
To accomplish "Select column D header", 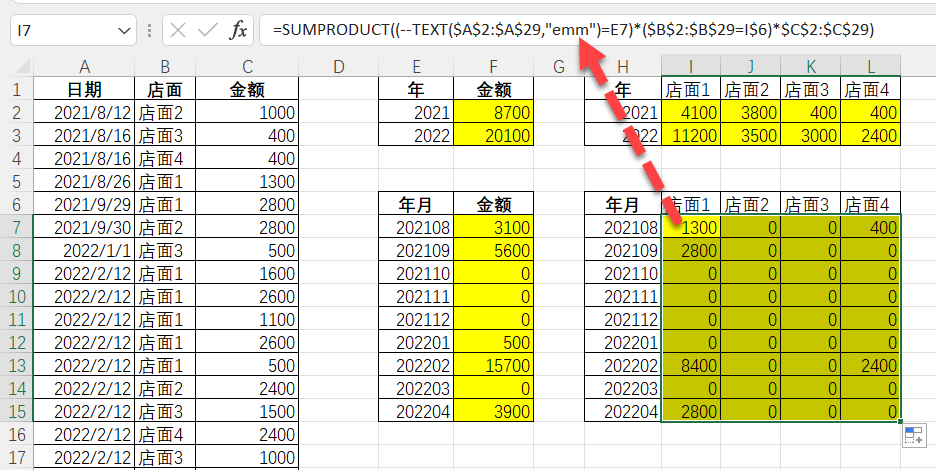I will [x=338, y=66].
